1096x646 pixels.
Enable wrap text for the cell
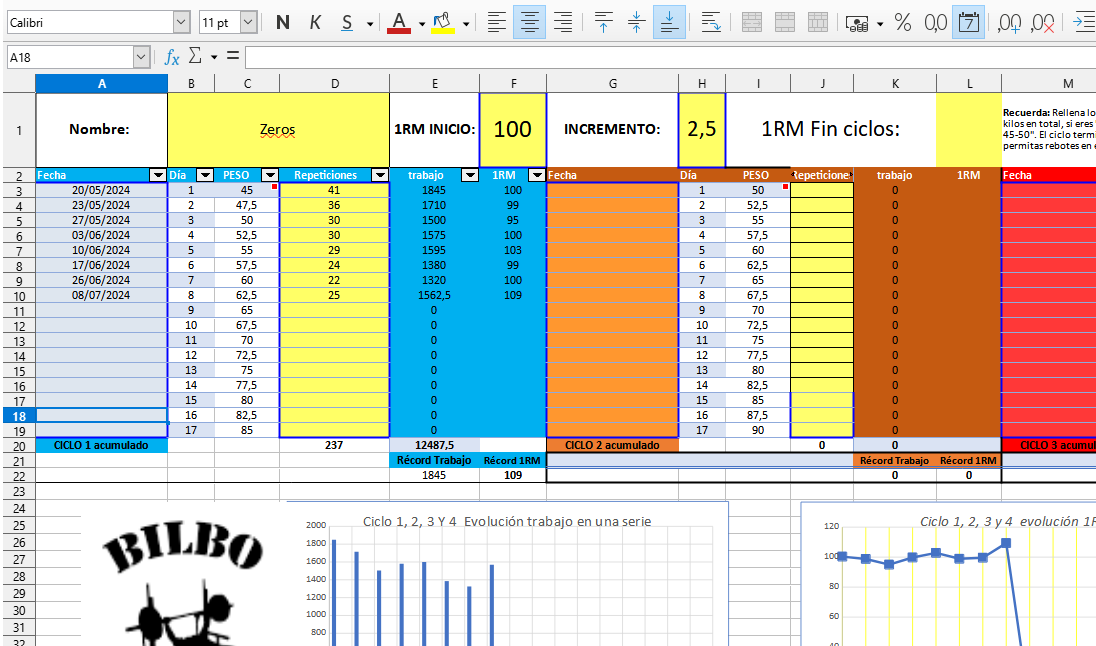tap(711, 22)
